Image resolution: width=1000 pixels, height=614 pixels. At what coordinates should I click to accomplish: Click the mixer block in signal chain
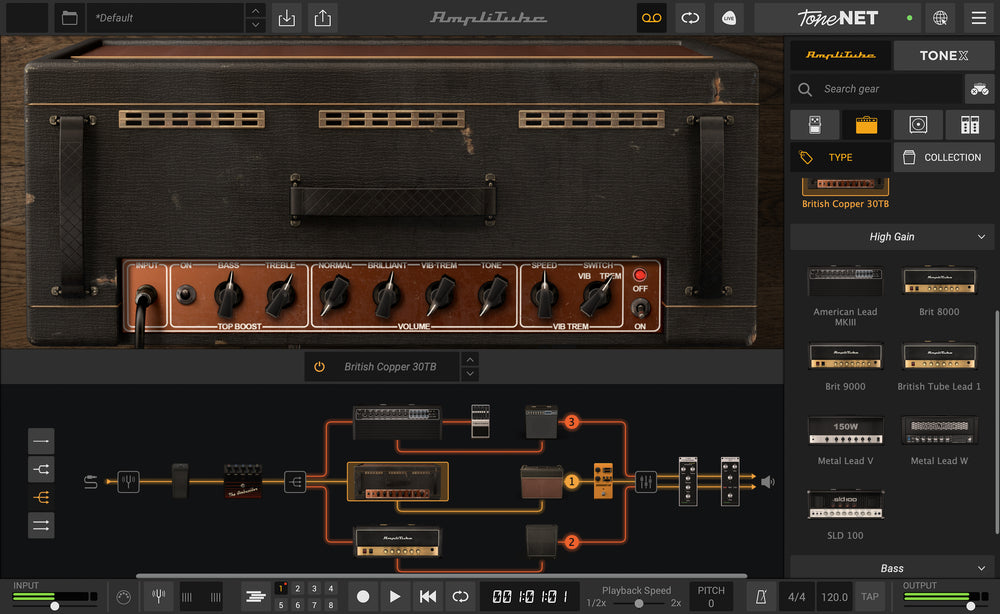coord(645,482)
